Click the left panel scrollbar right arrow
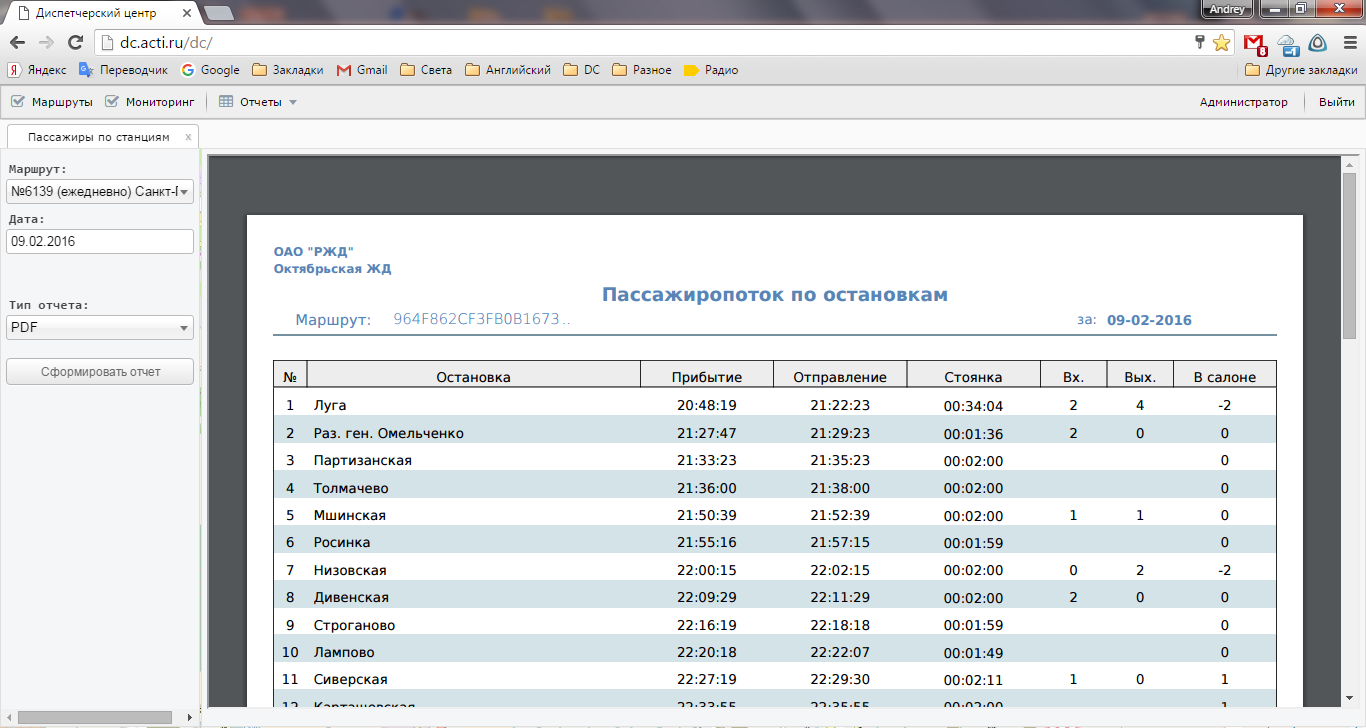This screenshot has height=728, width=1366. click(189, 717)
